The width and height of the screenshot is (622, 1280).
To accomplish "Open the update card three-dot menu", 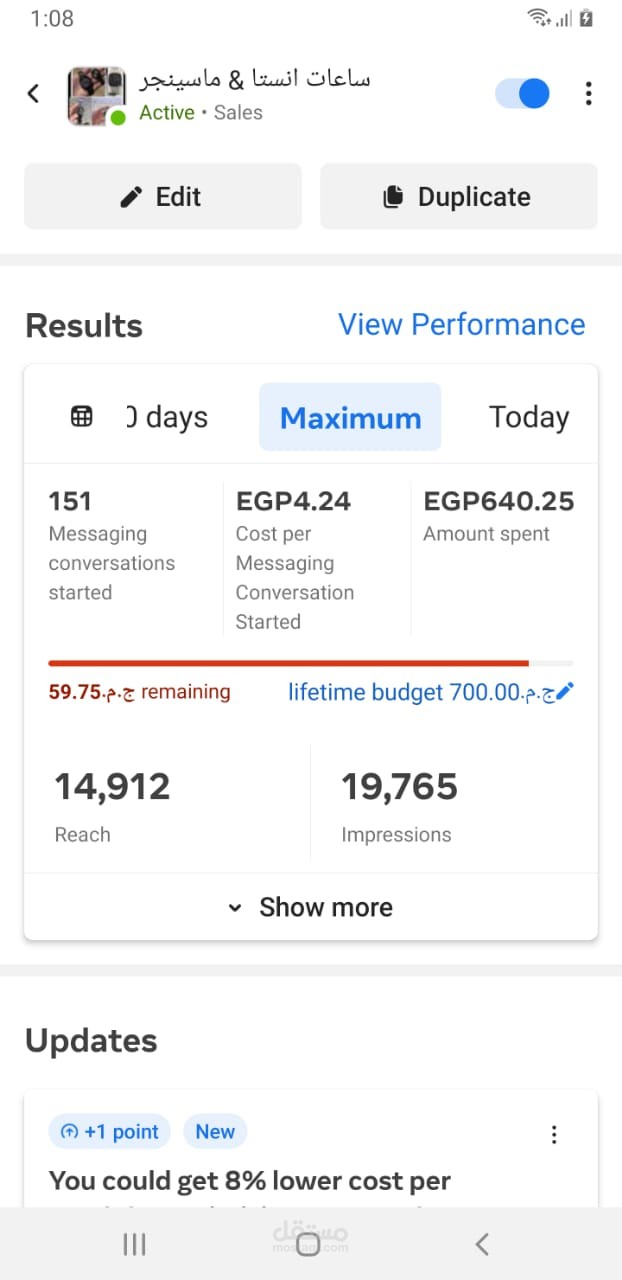I will tap(554, 1134).
